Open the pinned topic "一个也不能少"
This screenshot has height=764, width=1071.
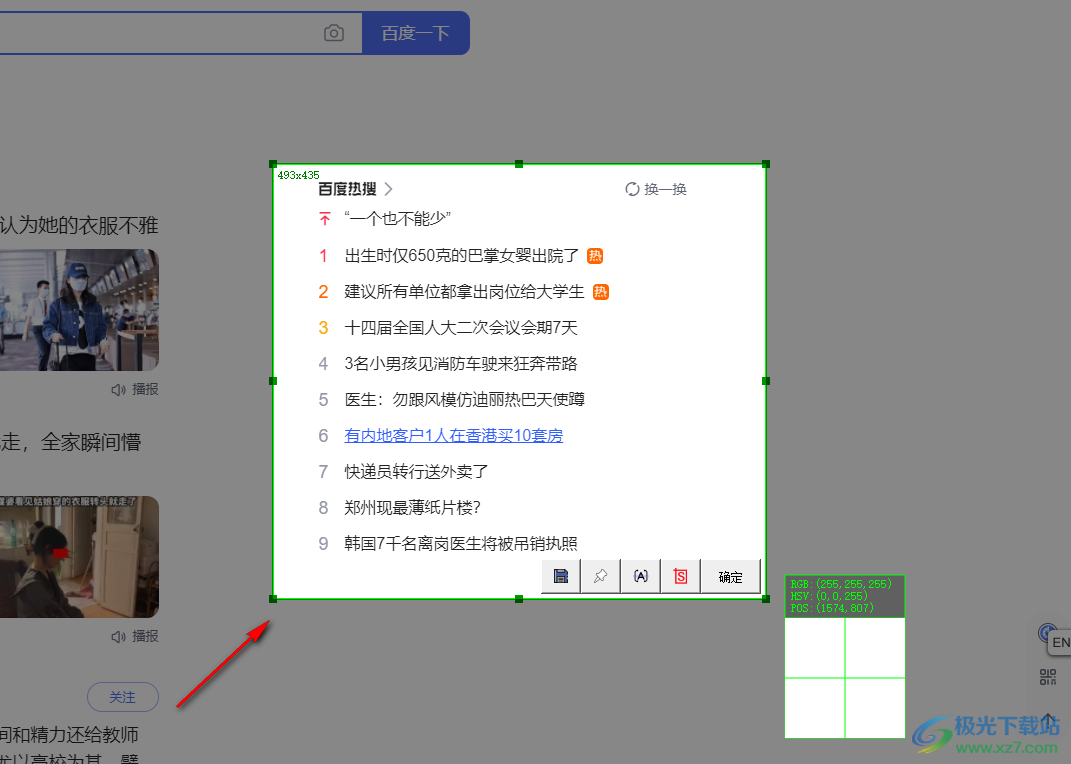(398, 218)
